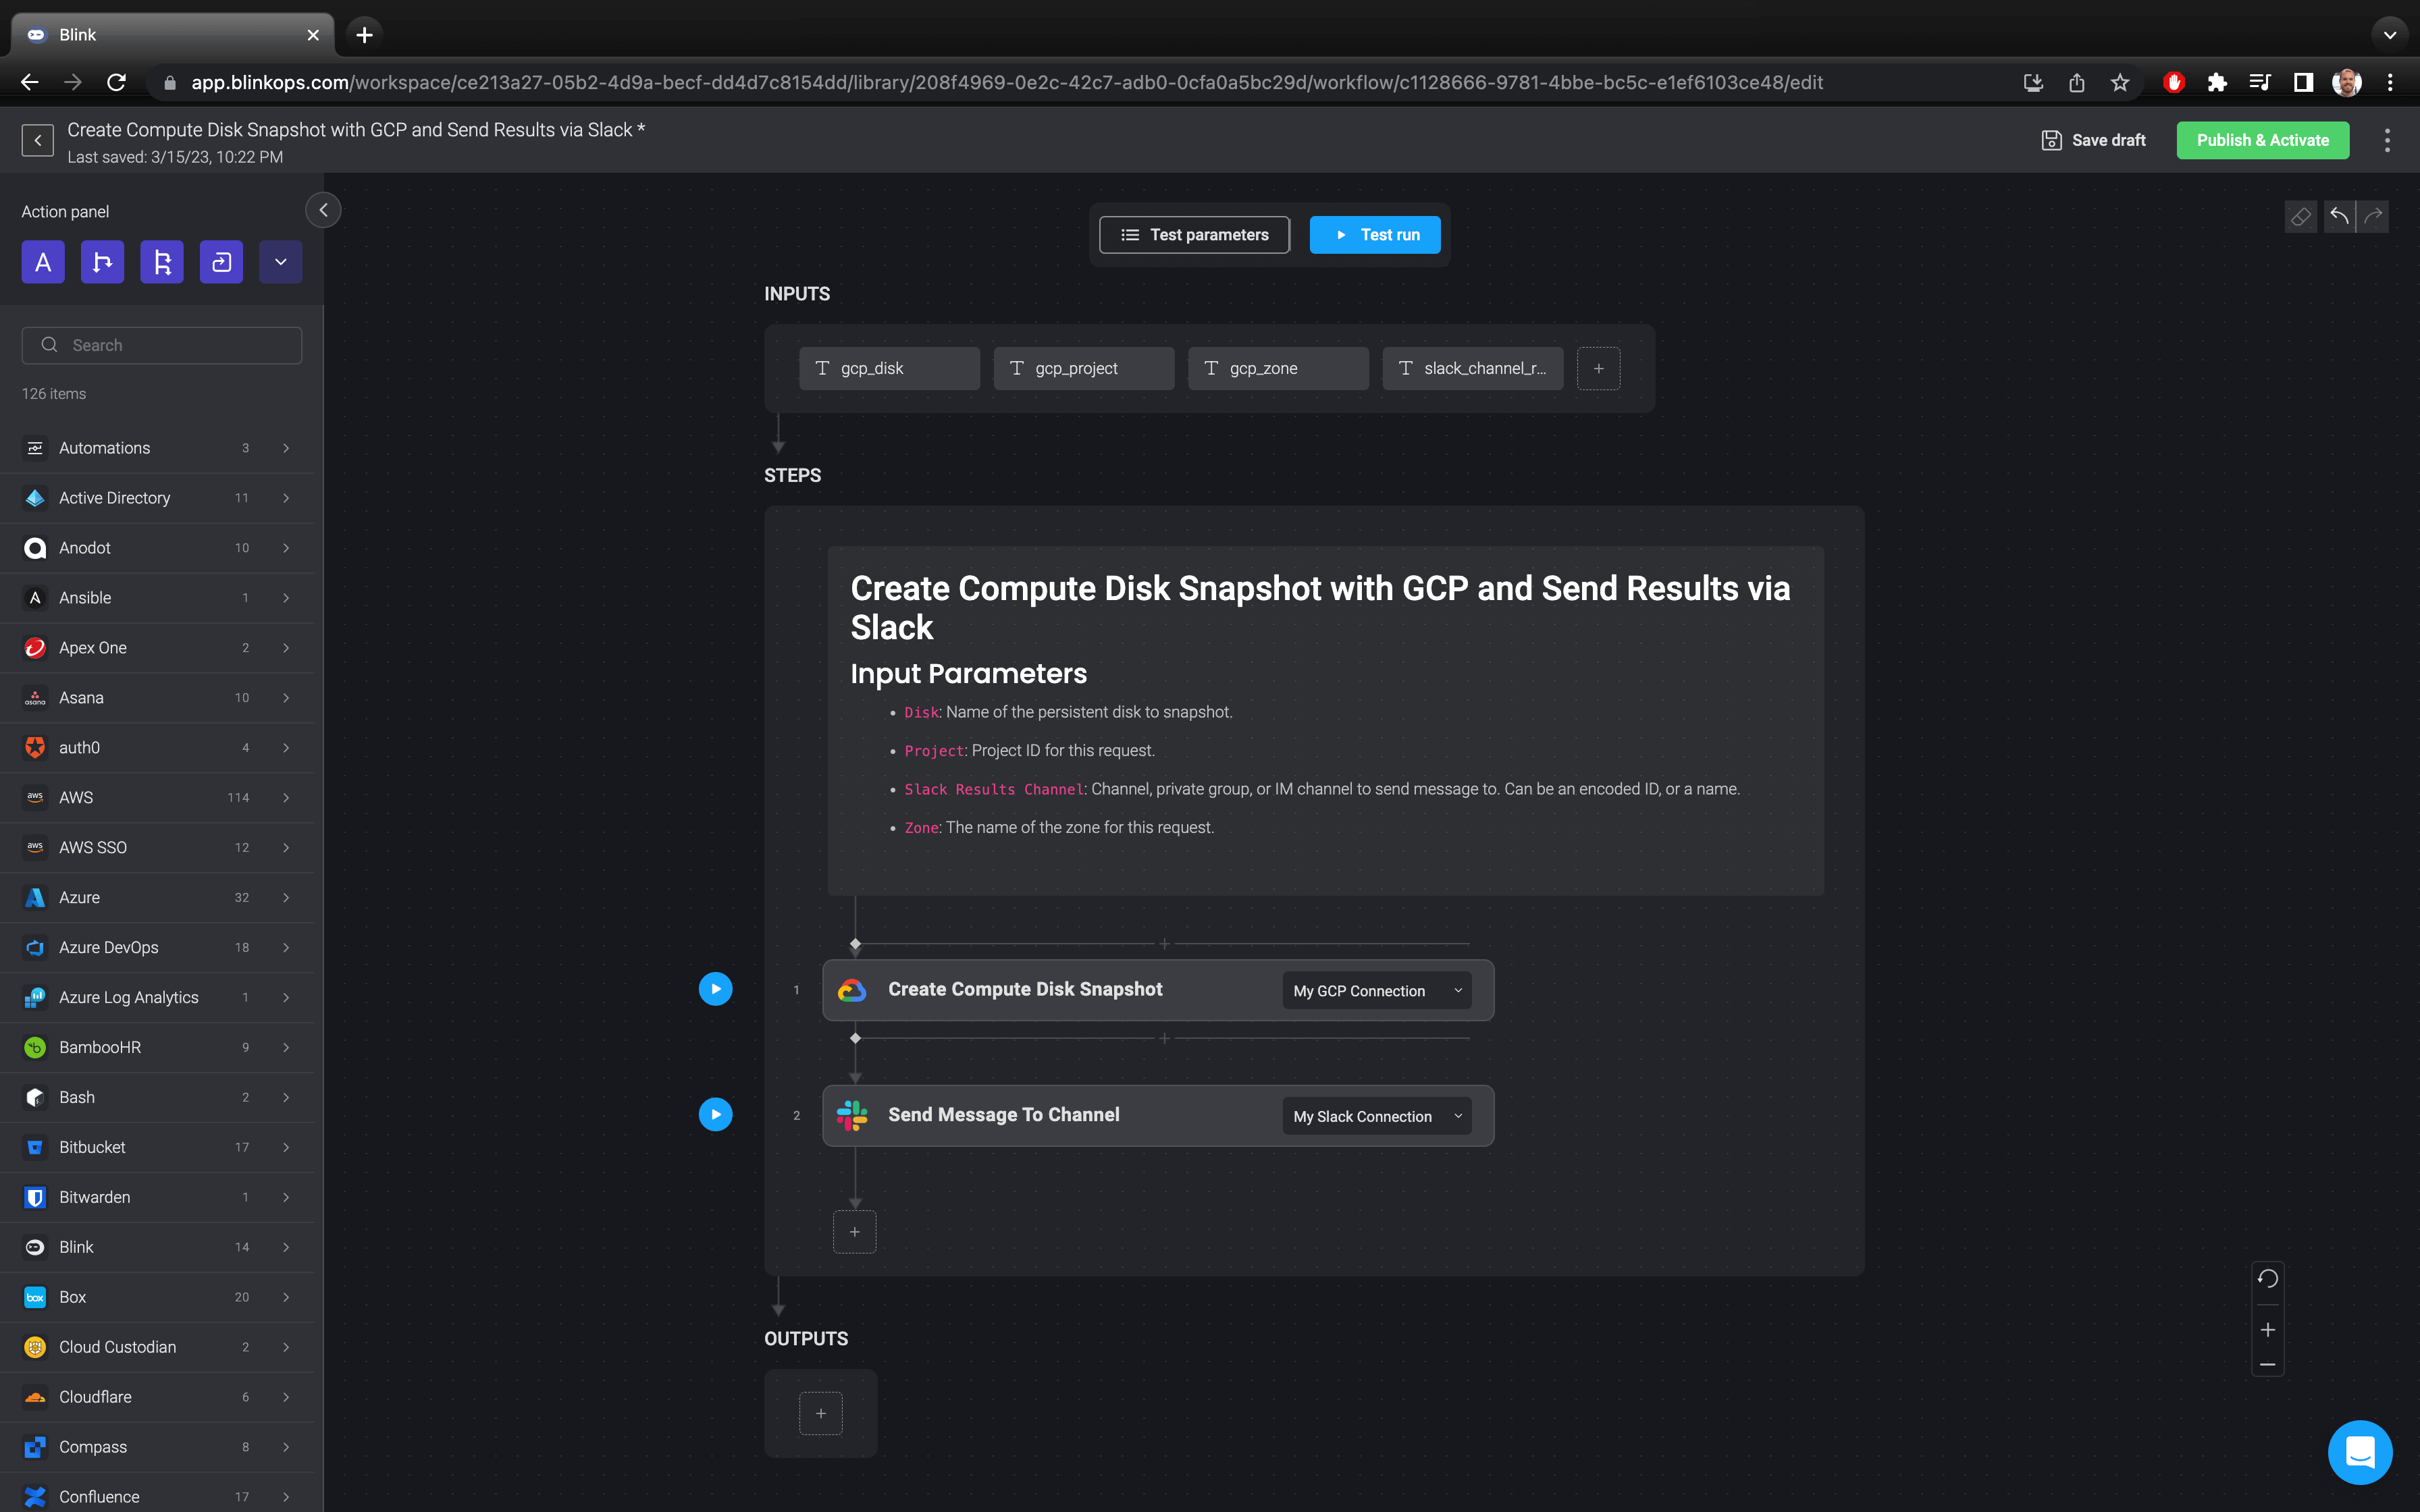Select the loop step tool

pos(221,262)
